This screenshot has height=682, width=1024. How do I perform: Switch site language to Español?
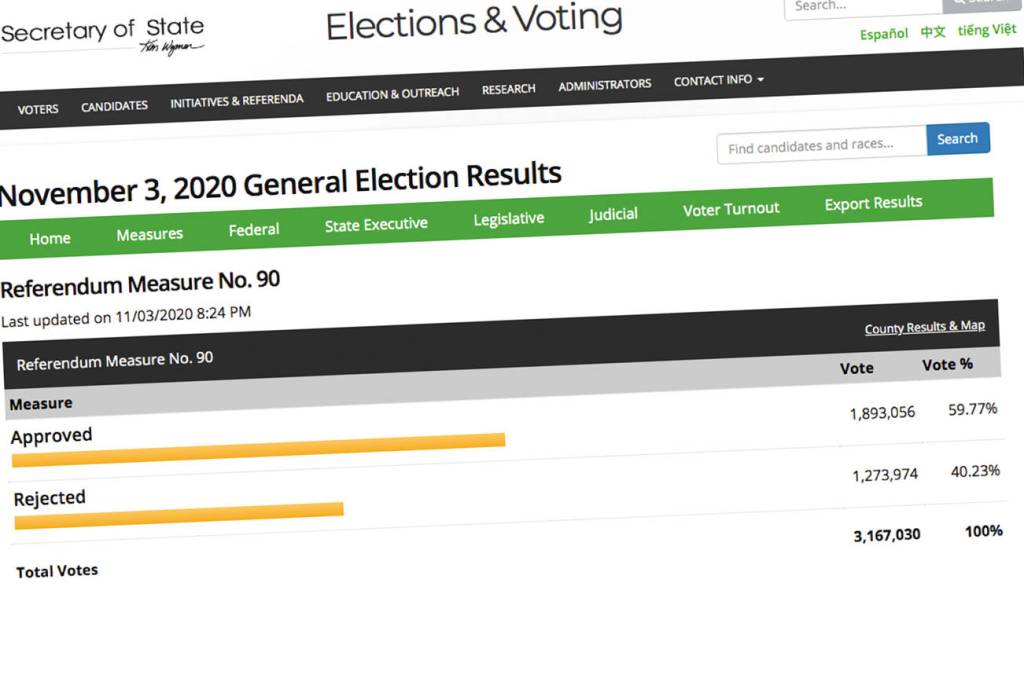[883, 34]
